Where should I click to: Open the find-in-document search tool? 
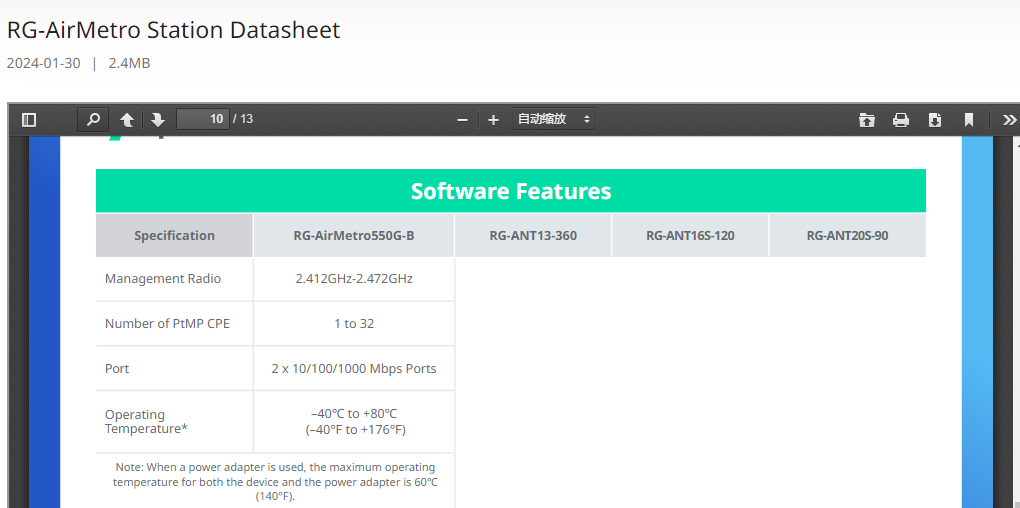(x=93, y=120)
